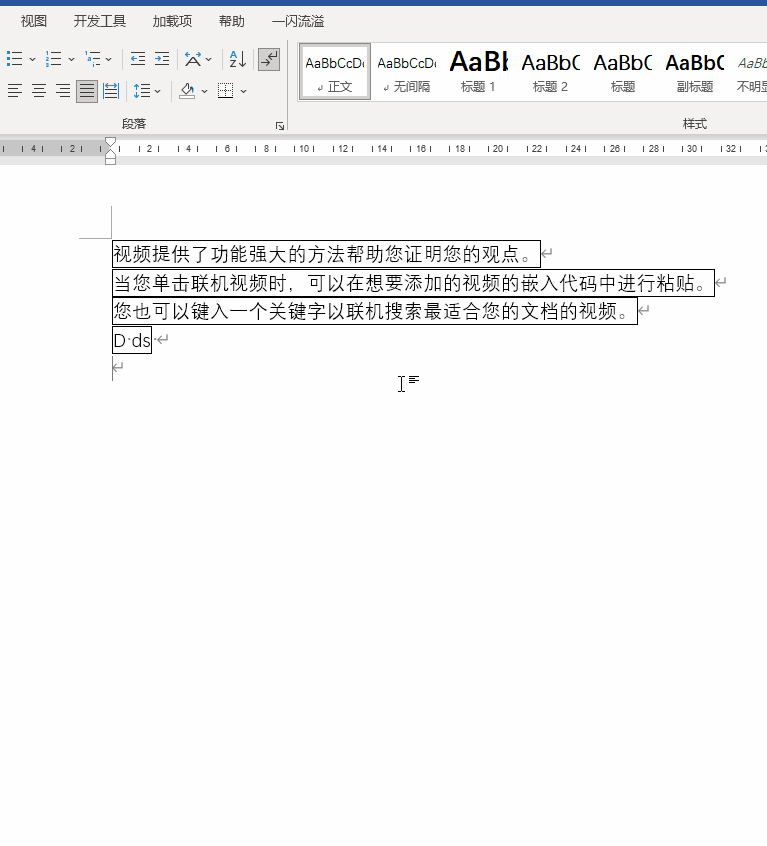This screenshot has width=767, height=846.
Task: Apply multilevel list formatting
Action: 93,59
